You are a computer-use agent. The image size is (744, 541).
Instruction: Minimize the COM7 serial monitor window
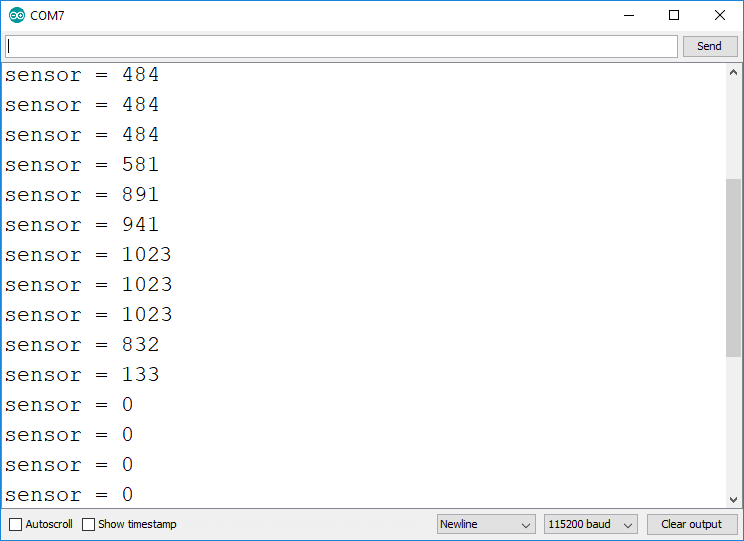coord(629,16)
